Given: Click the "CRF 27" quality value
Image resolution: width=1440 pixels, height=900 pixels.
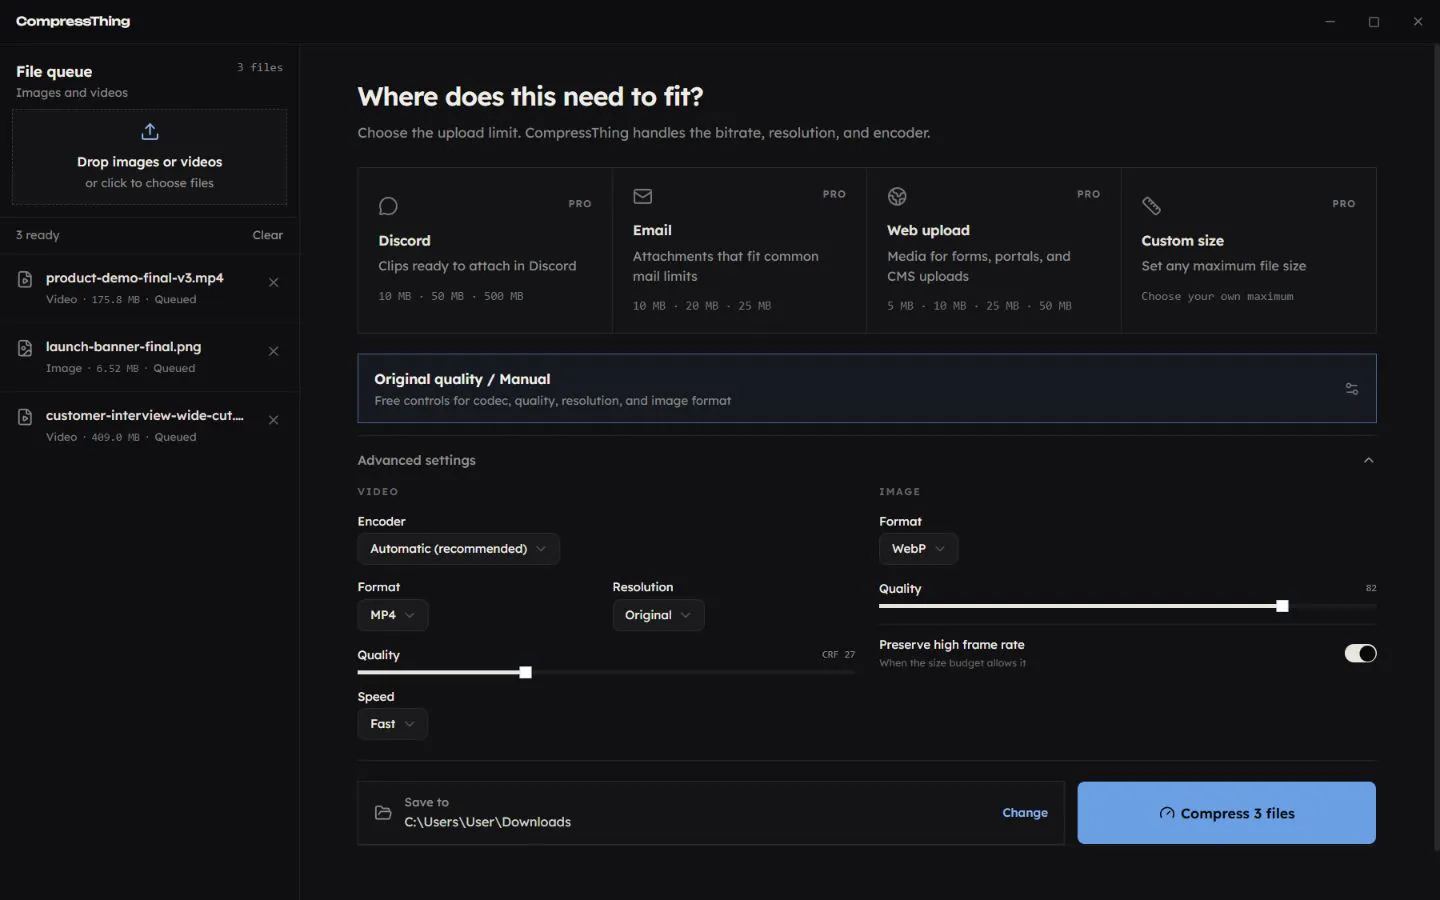Looking at the screenshot, I should pos(838,654).
